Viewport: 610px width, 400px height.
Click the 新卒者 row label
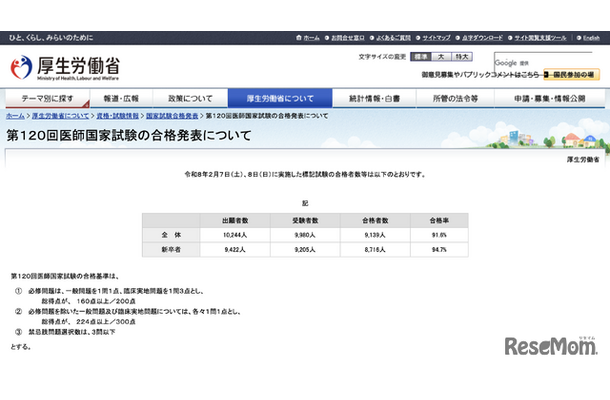171,249
